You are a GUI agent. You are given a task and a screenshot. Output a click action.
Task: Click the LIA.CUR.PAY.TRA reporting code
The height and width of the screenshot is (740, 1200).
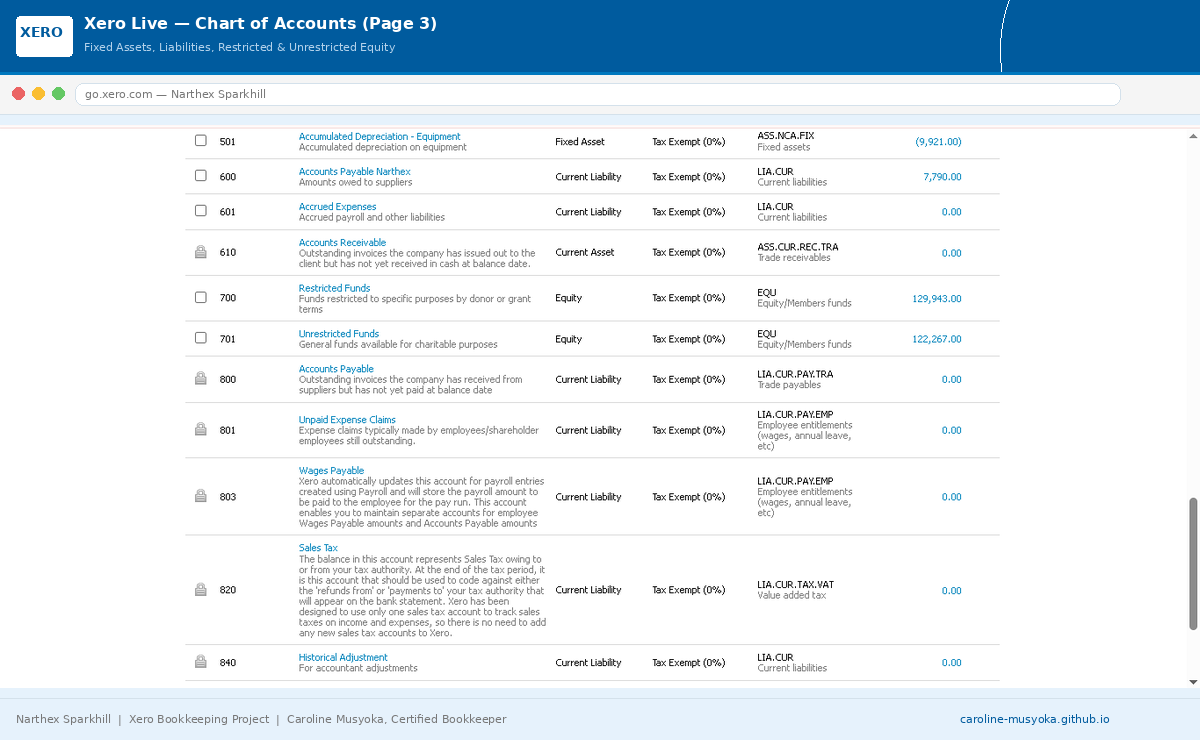(795, 374)
